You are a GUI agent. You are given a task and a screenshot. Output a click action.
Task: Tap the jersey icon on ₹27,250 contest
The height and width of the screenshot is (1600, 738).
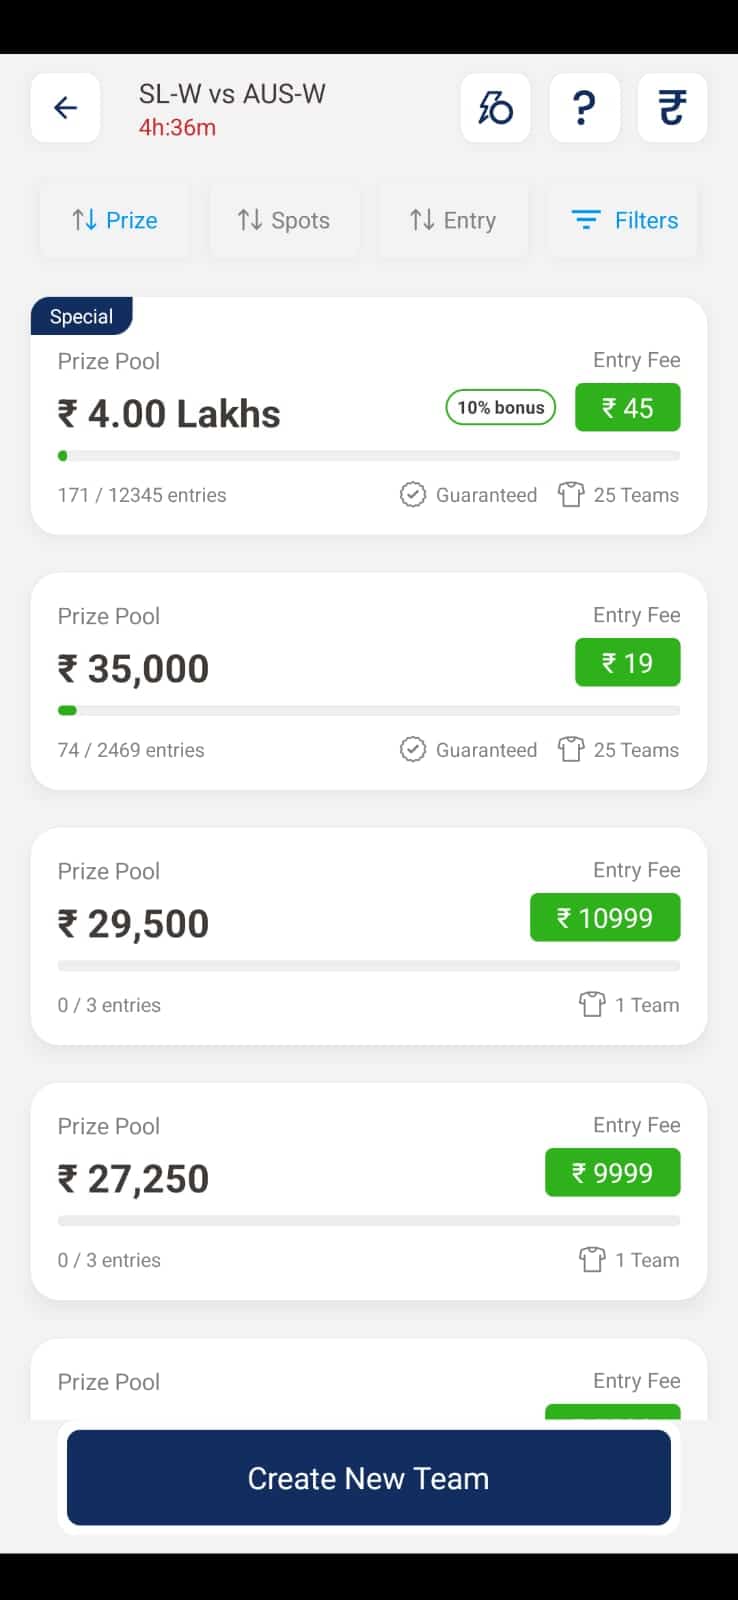[x=592, y=1259]
